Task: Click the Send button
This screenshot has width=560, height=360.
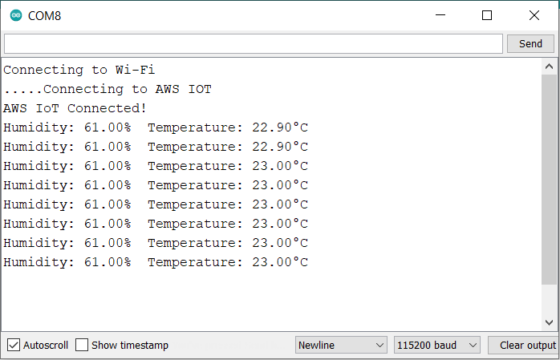Action: pyautogui.click(x=530, y=44)
